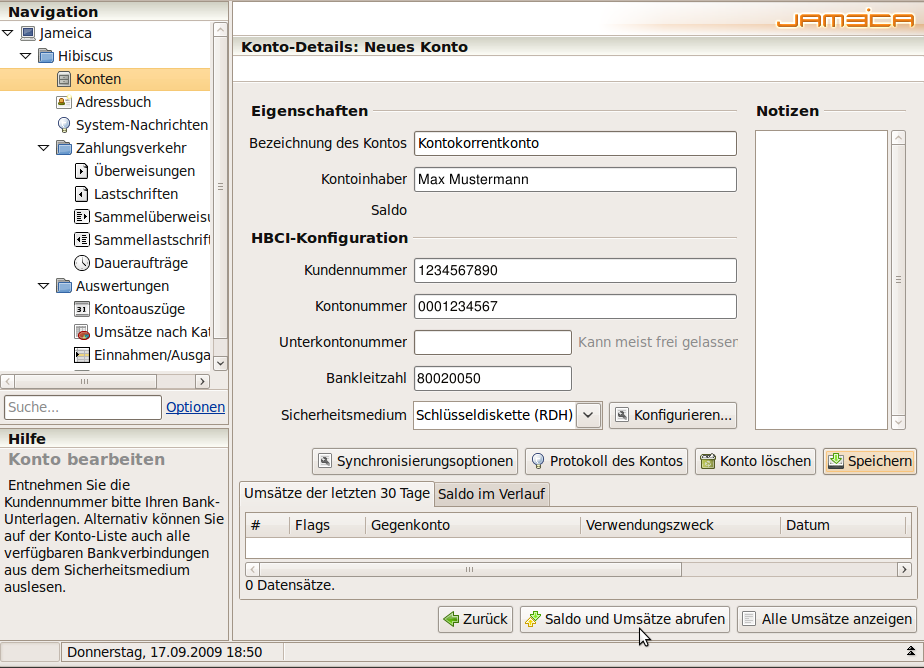The image size is (924, 668).
Task: Click Alle Umsätze anzeigen button
Action: 827,619
